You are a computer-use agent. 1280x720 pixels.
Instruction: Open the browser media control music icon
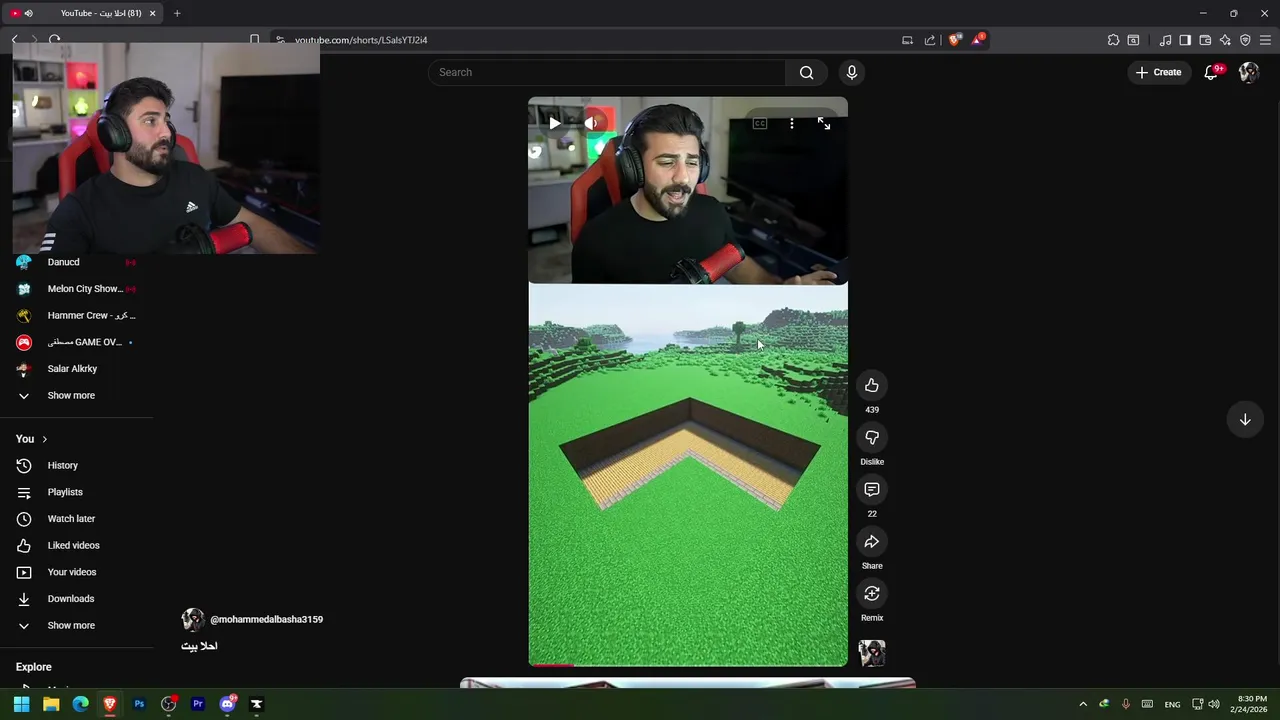tap(1165, 40)
